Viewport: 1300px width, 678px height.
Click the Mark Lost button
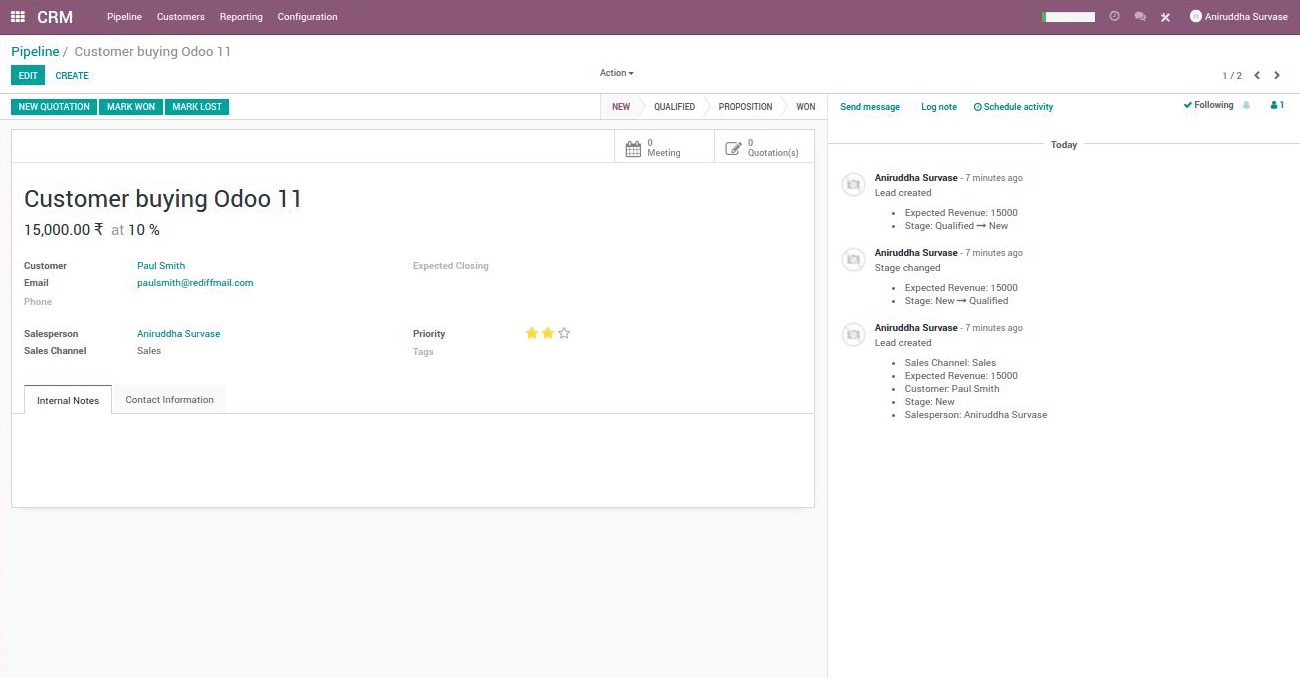pyautogui.click(x=197, y=107)
